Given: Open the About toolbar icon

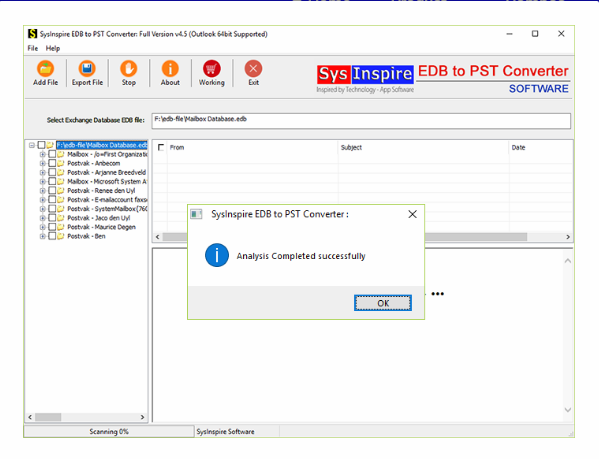Looking at the screenshot, I should (x=170, y=69).
